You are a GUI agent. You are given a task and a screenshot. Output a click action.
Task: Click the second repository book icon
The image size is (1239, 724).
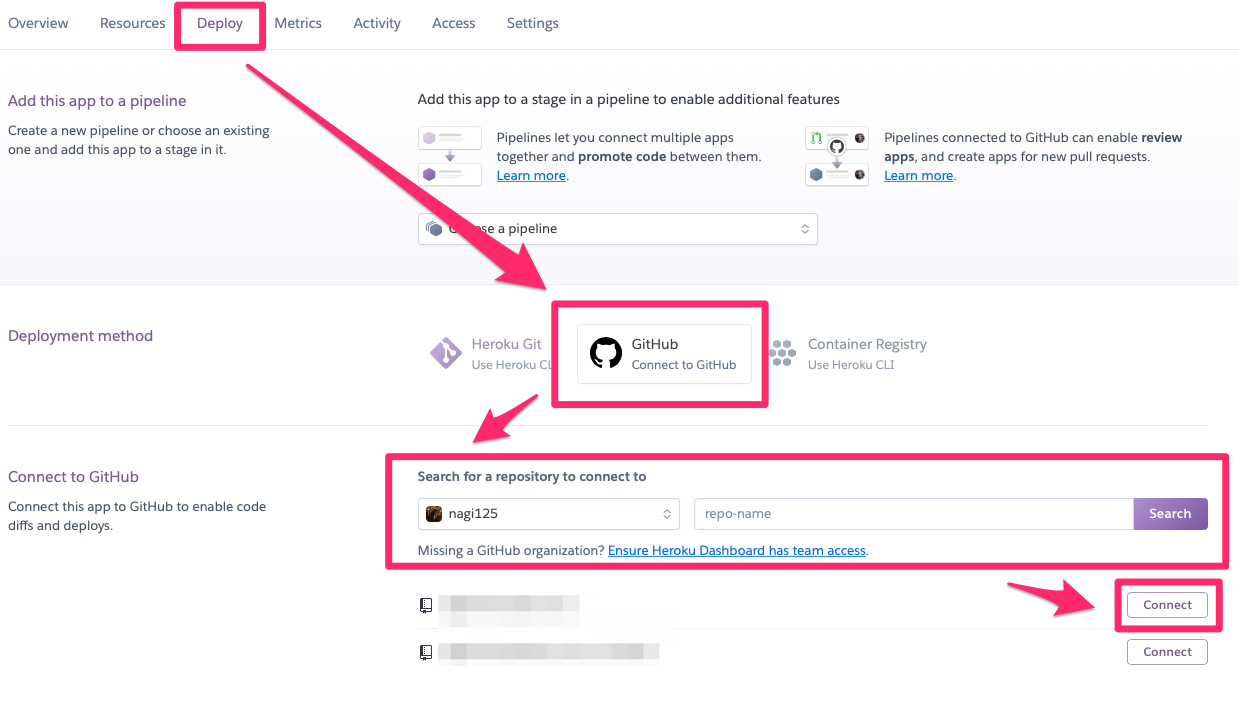click(x=426, y=652)
